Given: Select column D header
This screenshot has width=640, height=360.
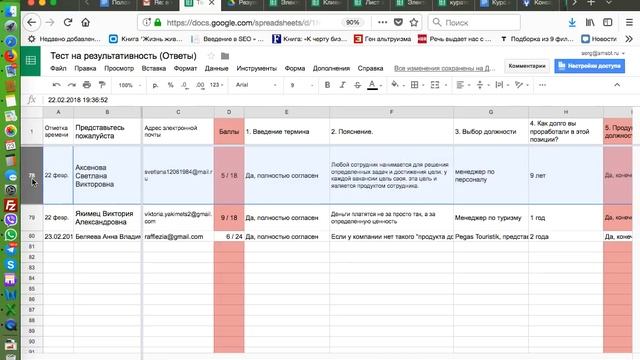Looking at the screenshot, I should click(229, 112).
